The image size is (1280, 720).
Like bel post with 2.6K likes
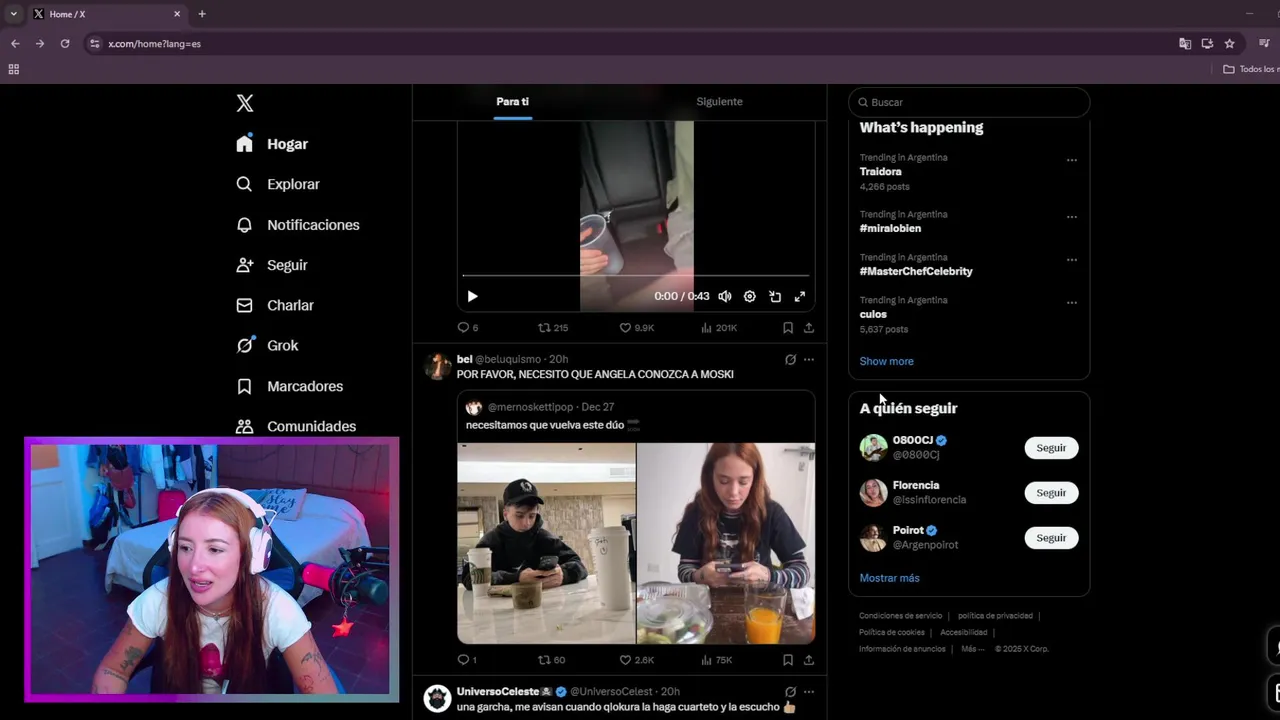pyautogui.click(x=636, y=660)
